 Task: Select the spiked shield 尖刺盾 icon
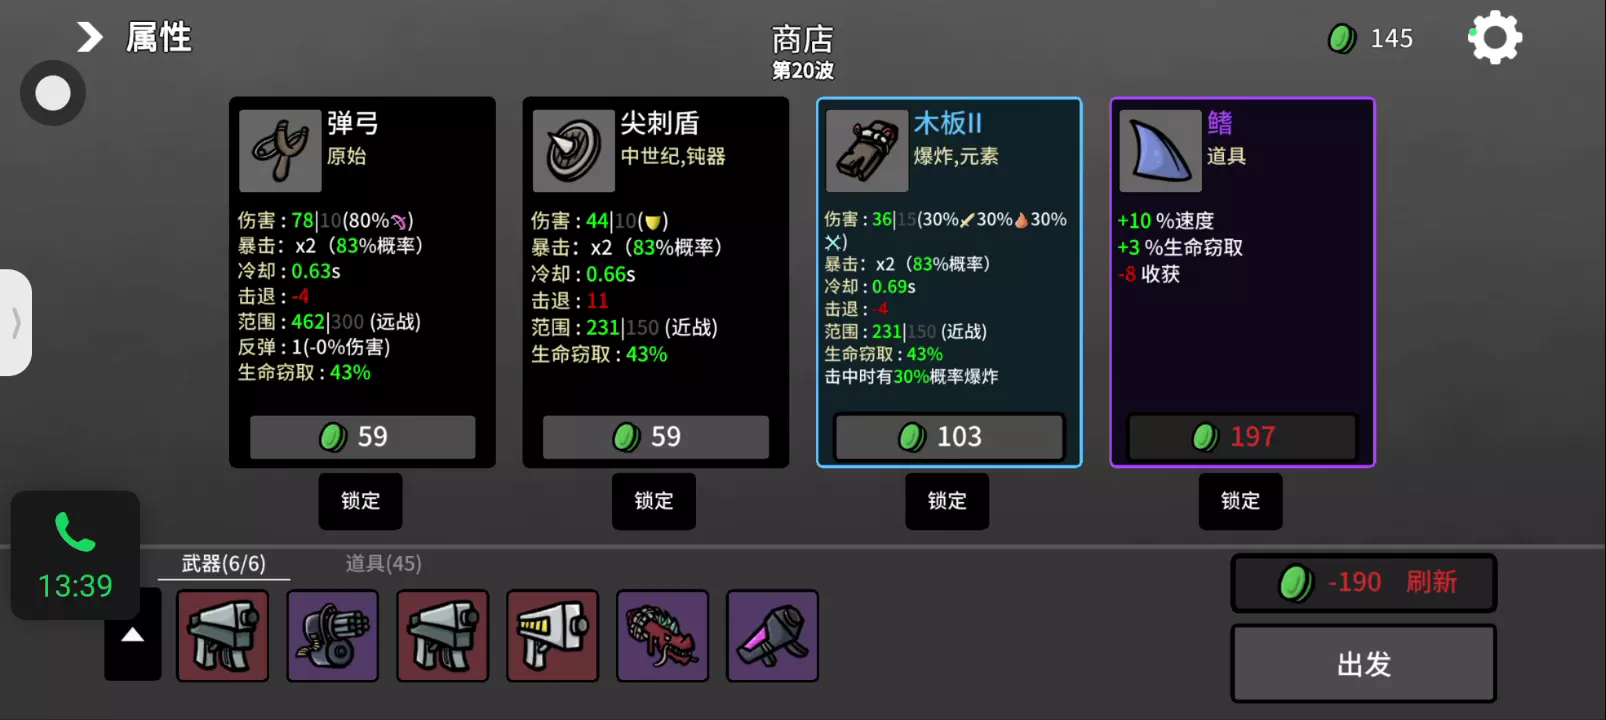tap(573, 151)
